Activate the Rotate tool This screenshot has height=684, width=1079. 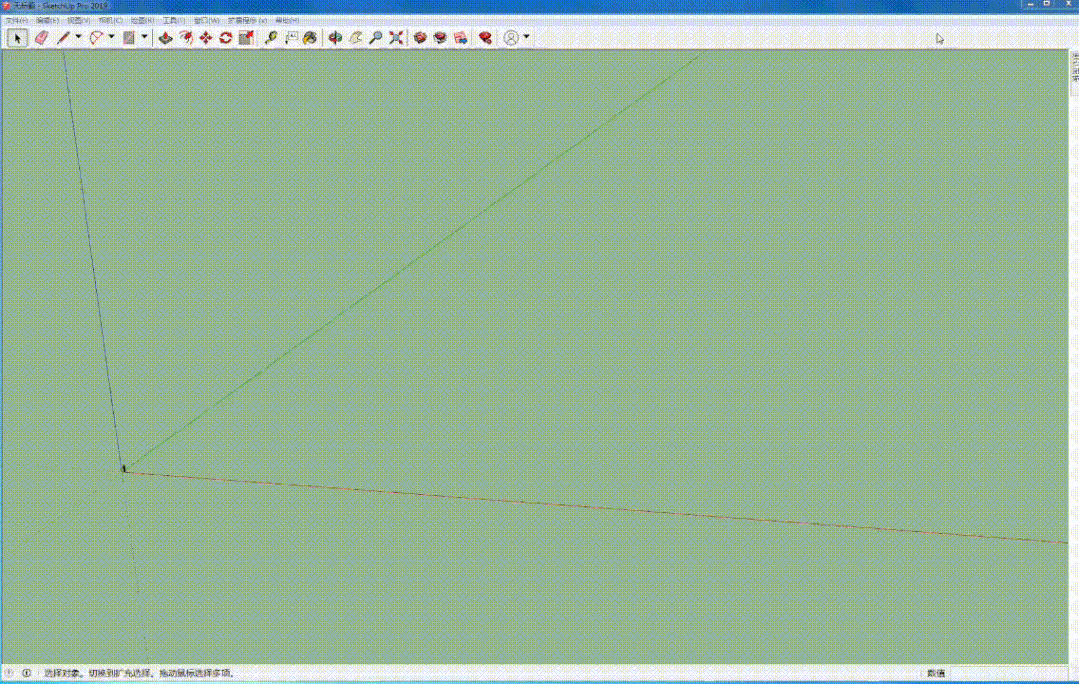(x=226, y=38)
